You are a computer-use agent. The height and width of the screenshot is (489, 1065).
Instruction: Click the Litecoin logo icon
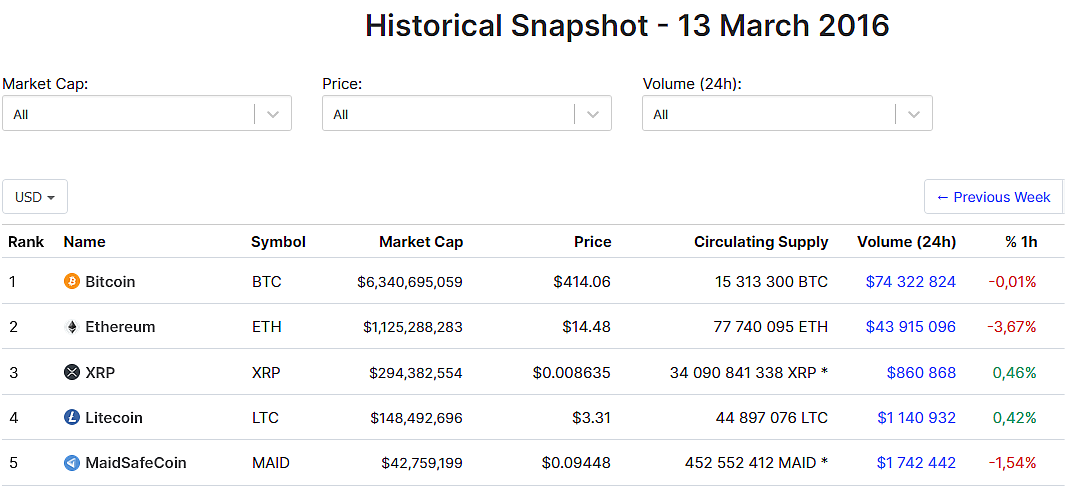click(71, 418)
